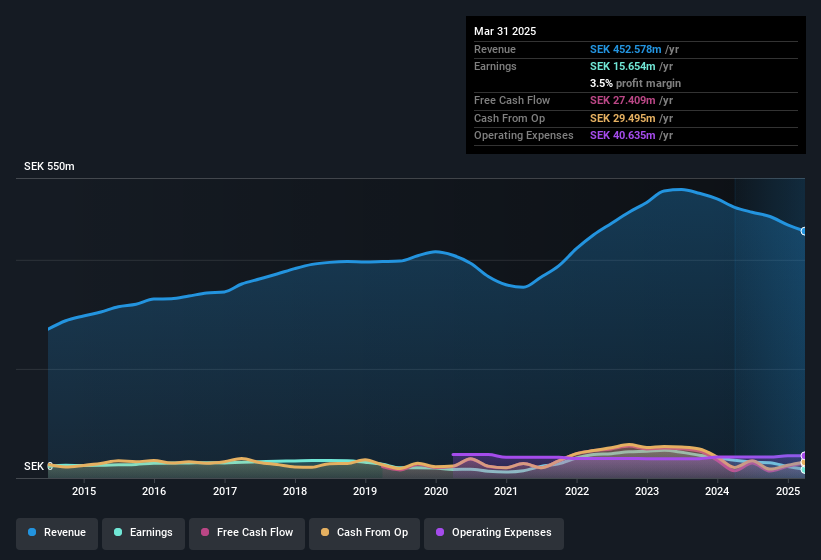821x560 pixels.
Task: Click the 3.5% profit margin text
Action: pyautogui.click(x=635, y=83)
